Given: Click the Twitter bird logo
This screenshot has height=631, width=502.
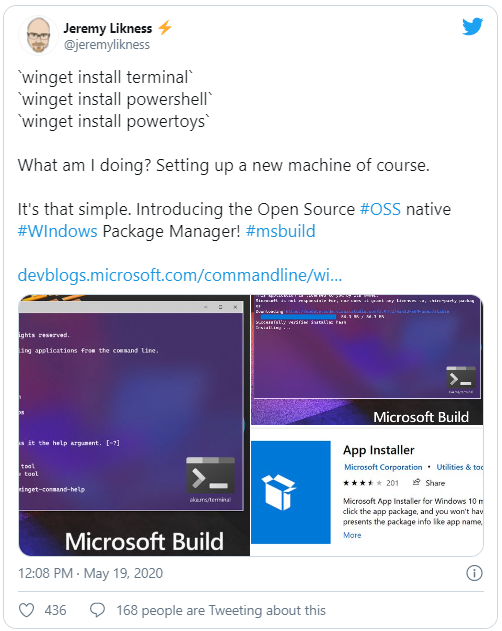Looking at the screenshot, I should coord(472,27).
